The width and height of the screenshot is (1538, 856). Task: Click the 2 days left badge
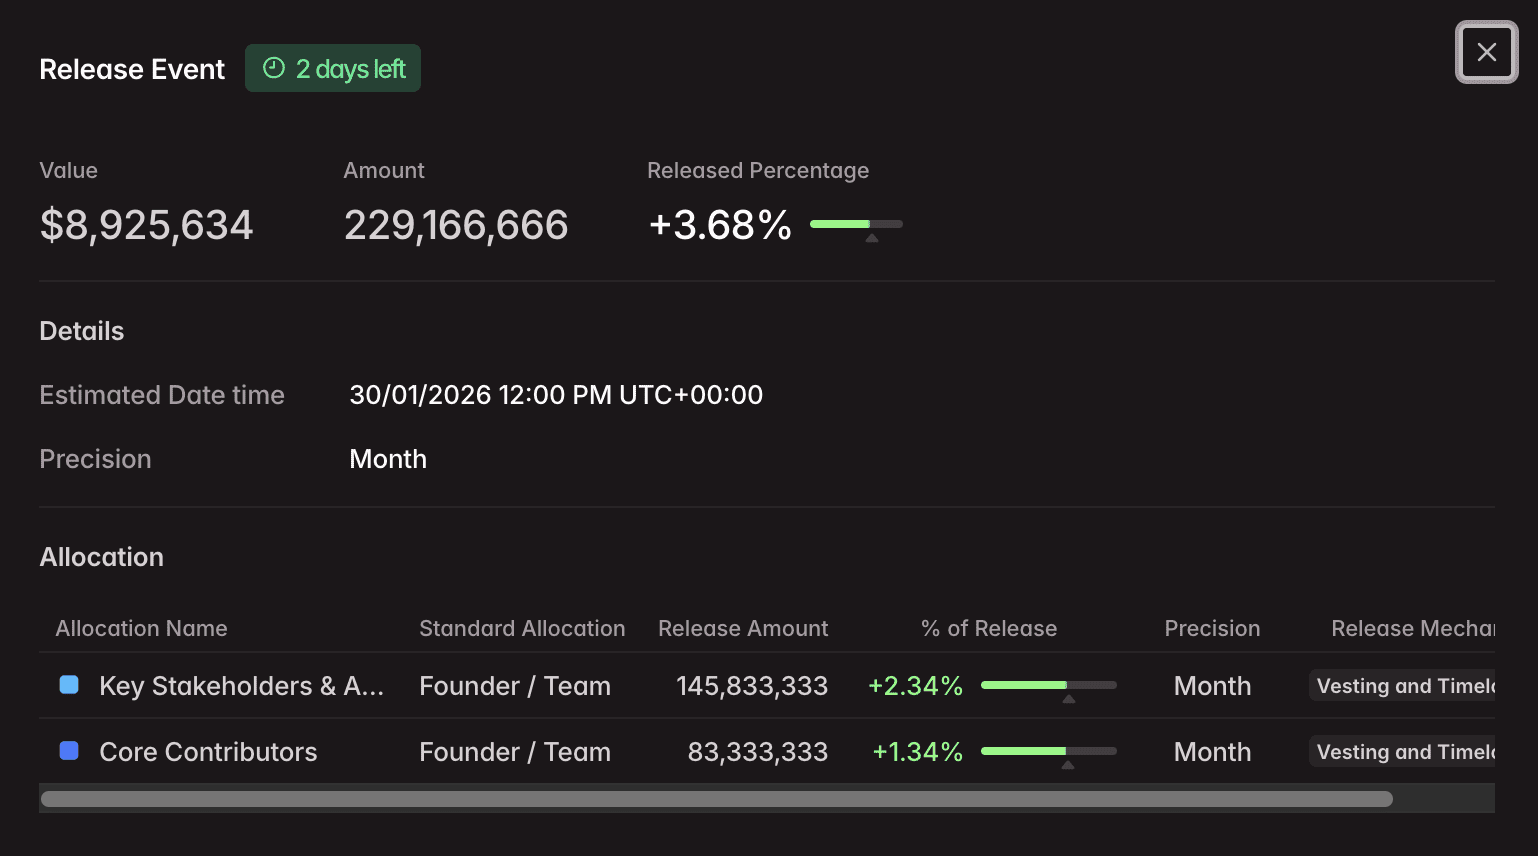pos(333,68)
